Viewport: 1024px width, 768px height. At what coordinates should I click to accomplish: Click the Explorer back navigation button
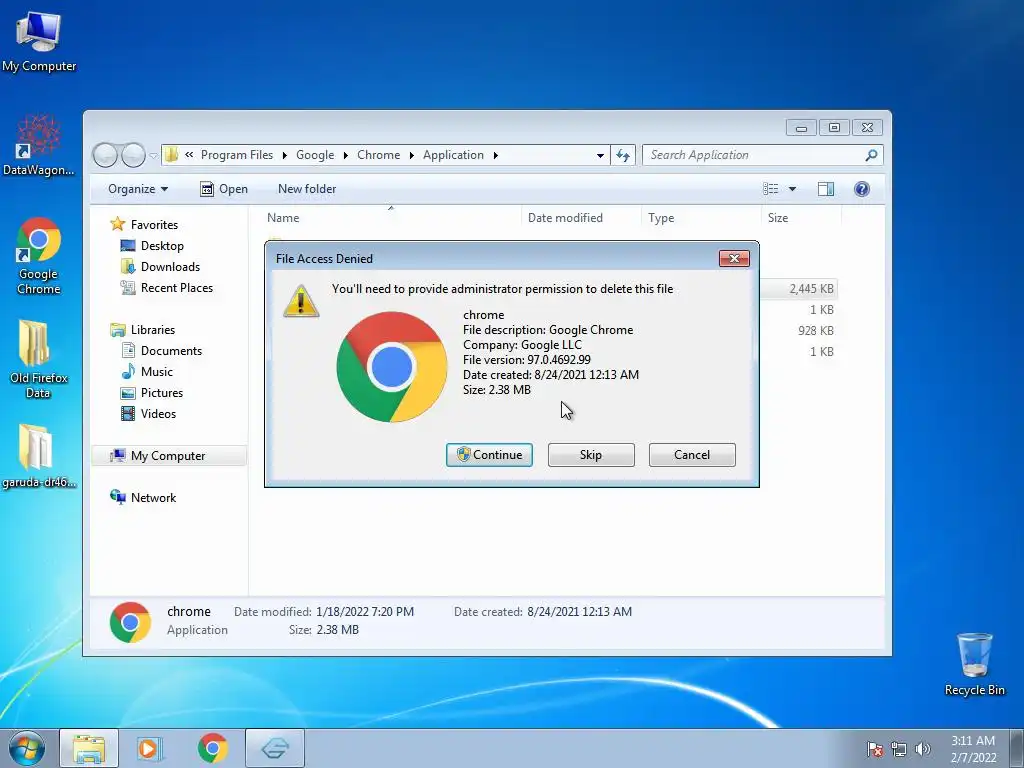[105, 155]
